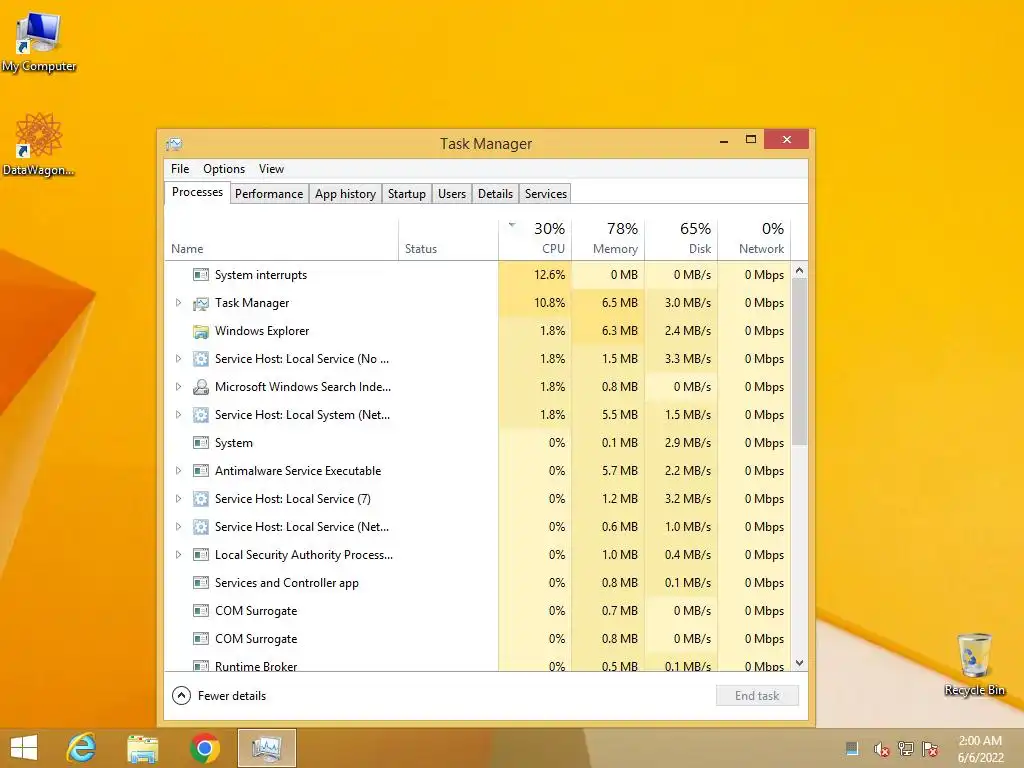Launch Internet Explorer from the taskbar
Screen dimensions: 1024x768
(x=82, y=748)
